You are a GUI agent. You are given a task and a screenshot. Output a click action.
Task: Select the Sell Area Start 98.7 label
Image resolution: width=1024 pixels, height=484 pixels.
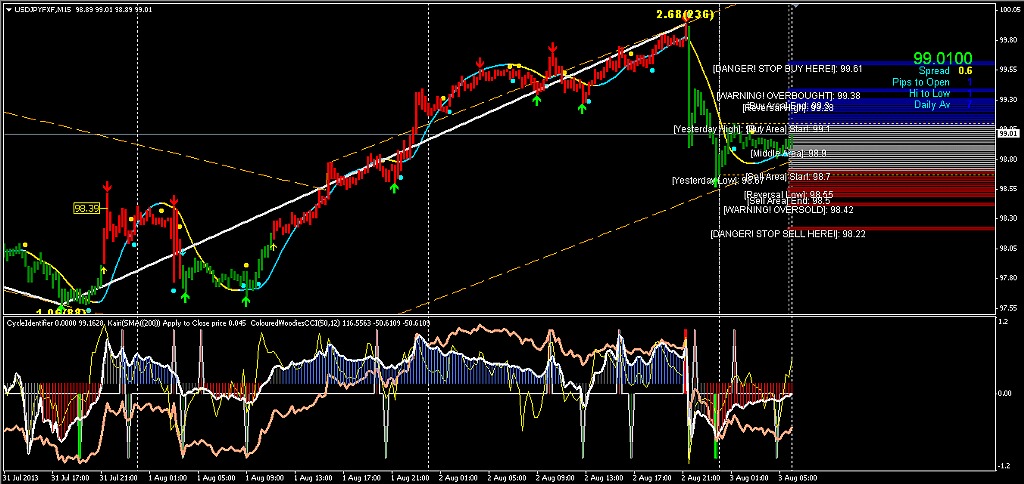[x=788, y=176]
